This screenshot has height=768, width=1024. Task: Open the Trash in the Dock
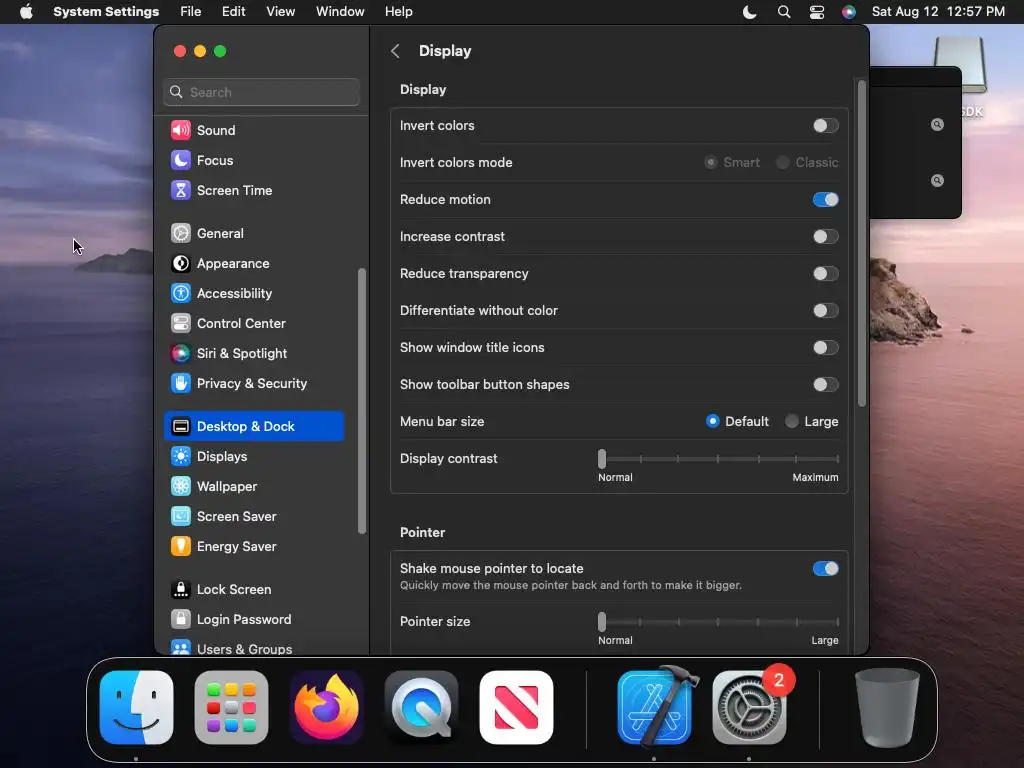[887, 707]
